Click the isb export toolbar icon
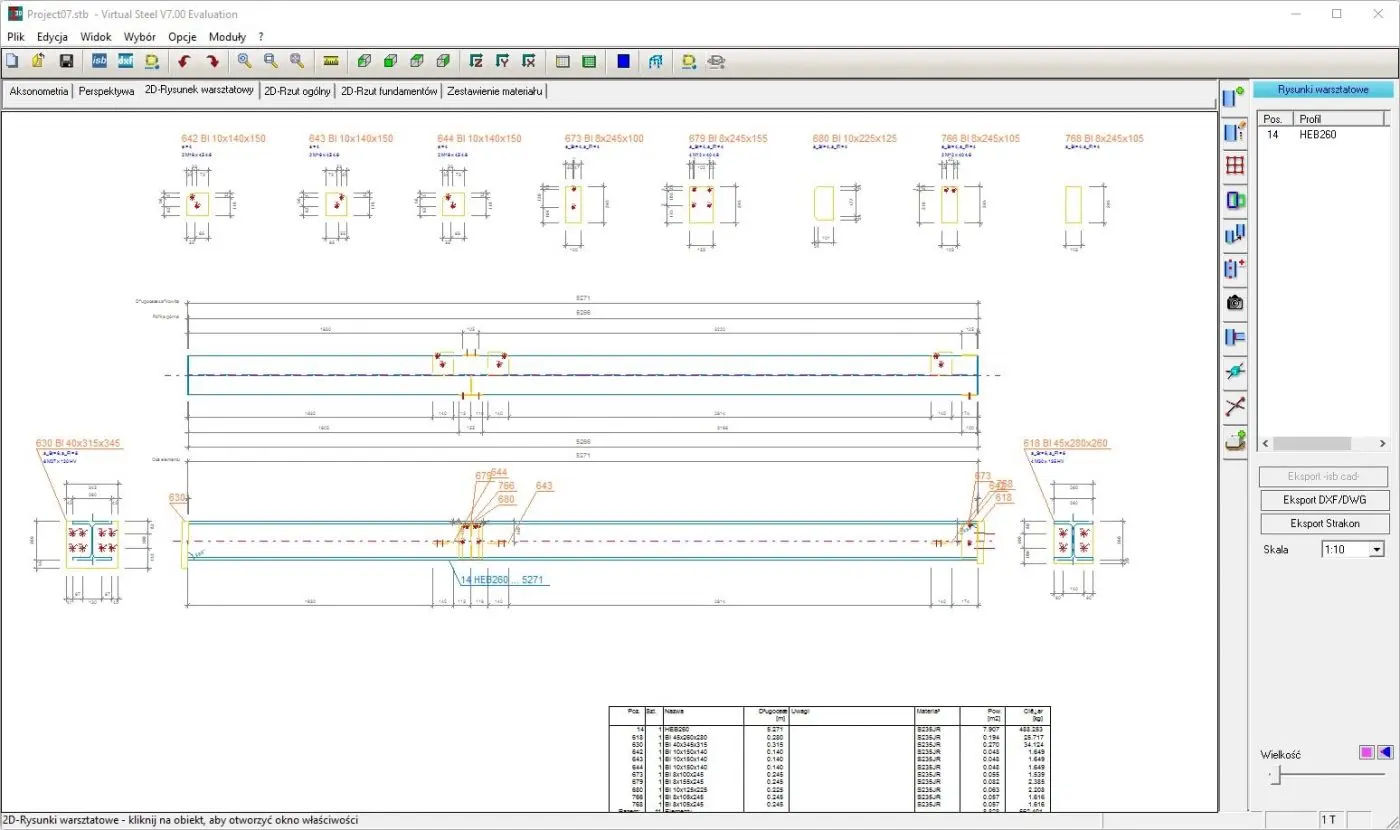The height and width of the screenshot is (830, 1400). click(99, 61)
